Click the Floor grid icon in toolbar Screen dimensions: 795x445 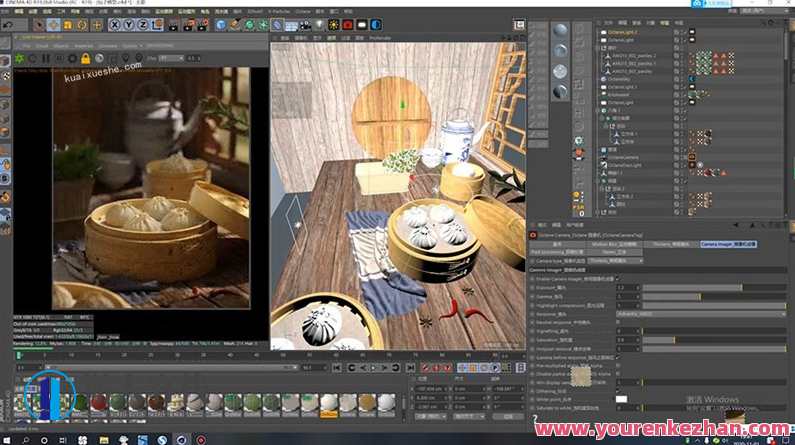tap(292, 24)
